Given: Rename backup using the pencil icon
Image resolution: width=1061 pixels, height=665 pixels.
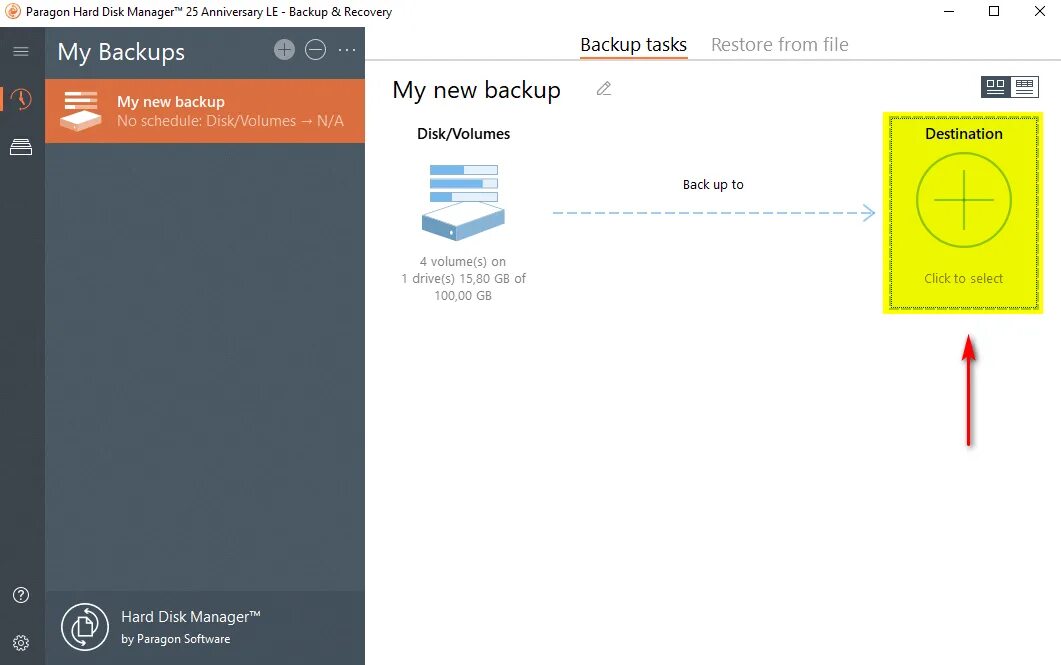Looking at the screenshot, I should pyautogui.click(x=604, y=89).
